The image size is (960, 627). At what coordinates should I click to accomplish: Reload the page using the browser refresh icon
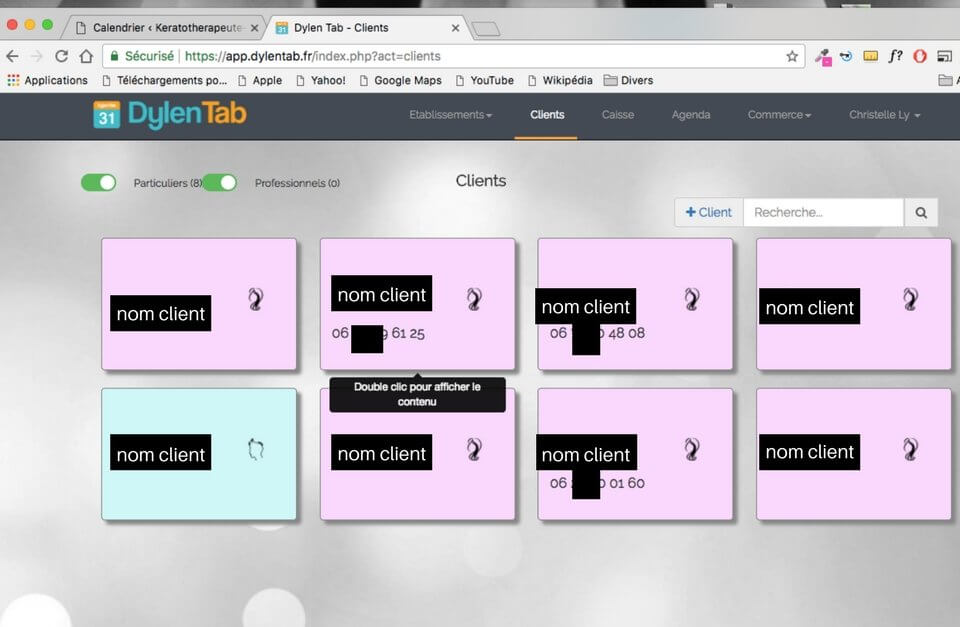click(62, 57)
